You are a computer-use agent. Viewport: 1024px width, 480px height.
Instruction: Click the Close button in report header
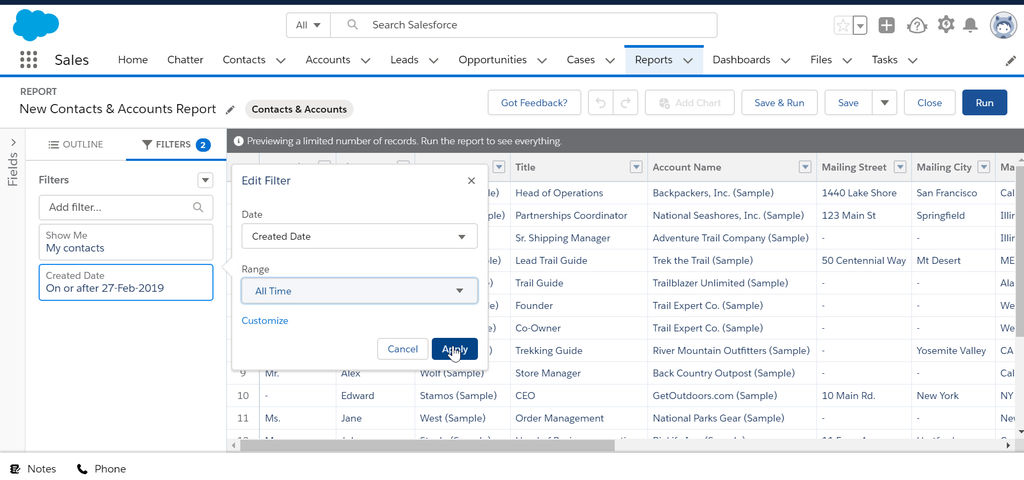tap(929, 103)
